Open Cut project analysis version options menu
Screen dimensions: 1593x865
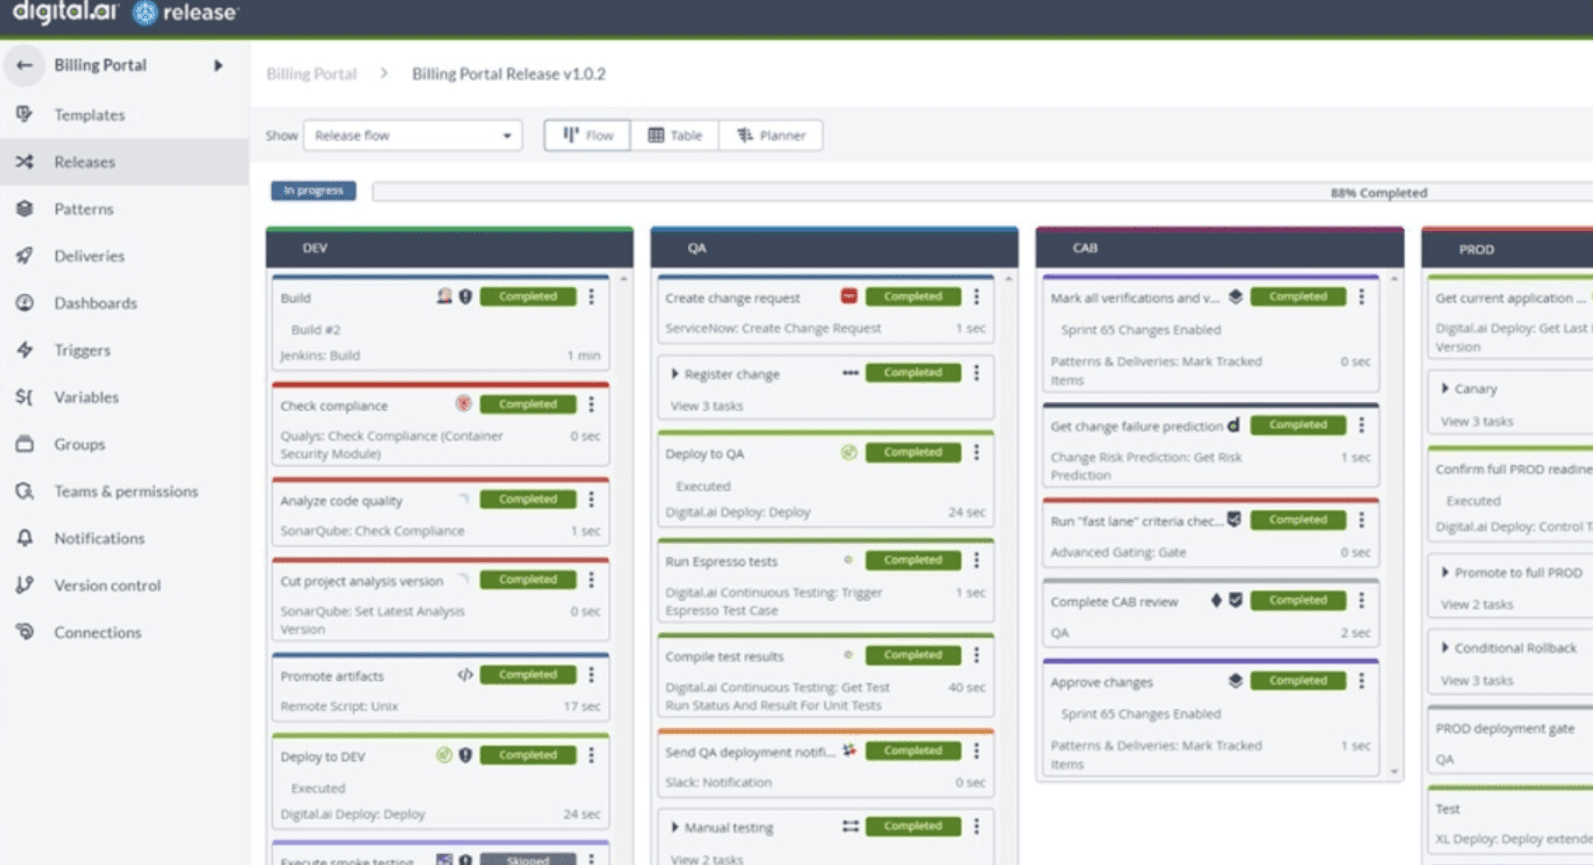(x=592, y=579)
